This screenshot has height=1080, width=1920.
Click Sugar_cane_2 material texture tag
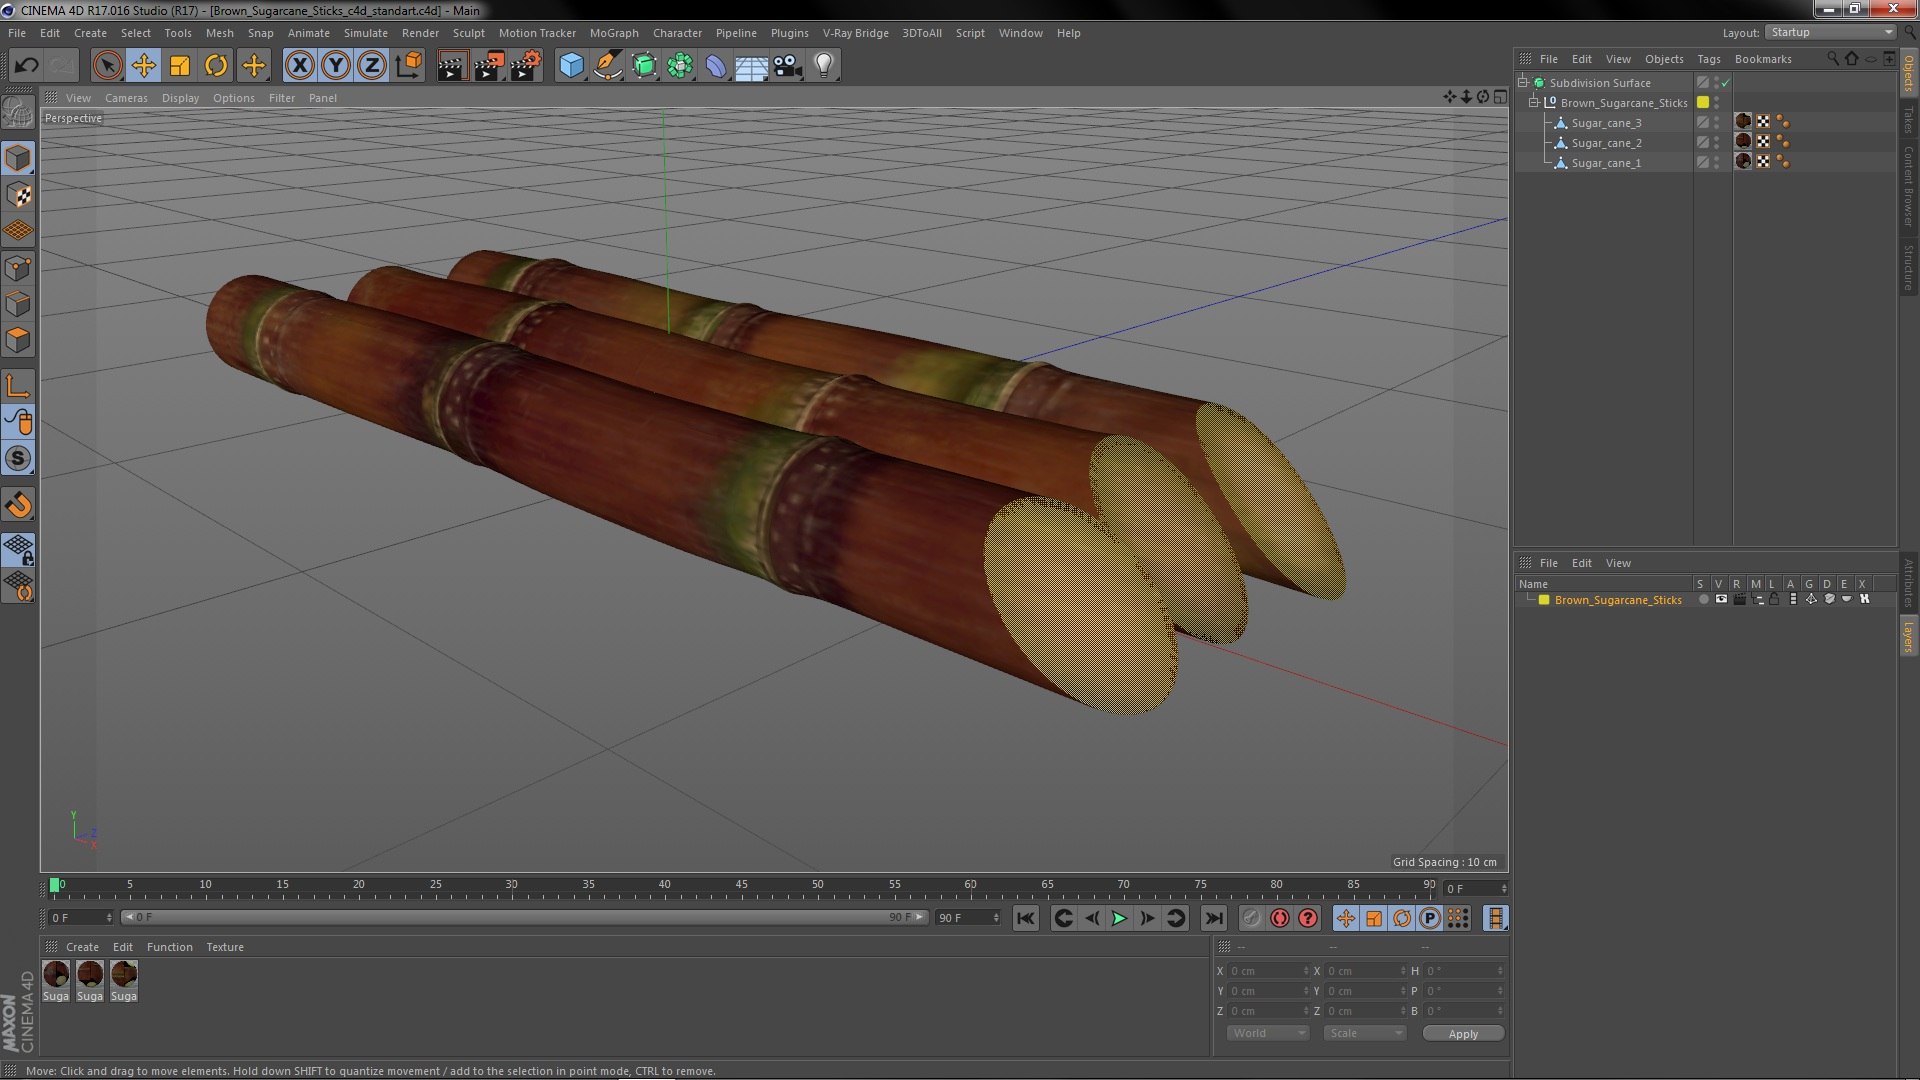point(1743,142)
